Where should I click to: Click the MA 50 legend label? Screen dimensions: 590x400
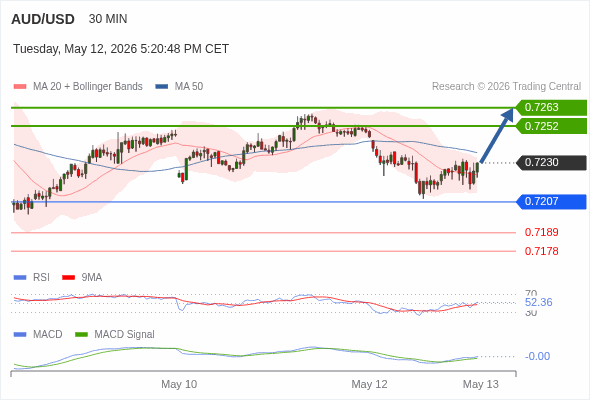[189, 87]
